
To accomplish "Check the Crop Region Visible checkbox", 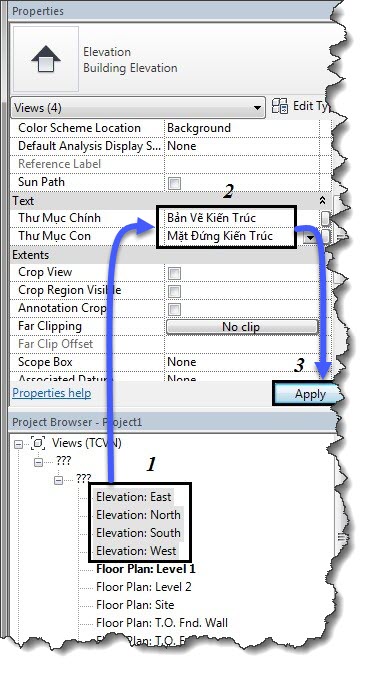I will [174, 291].
